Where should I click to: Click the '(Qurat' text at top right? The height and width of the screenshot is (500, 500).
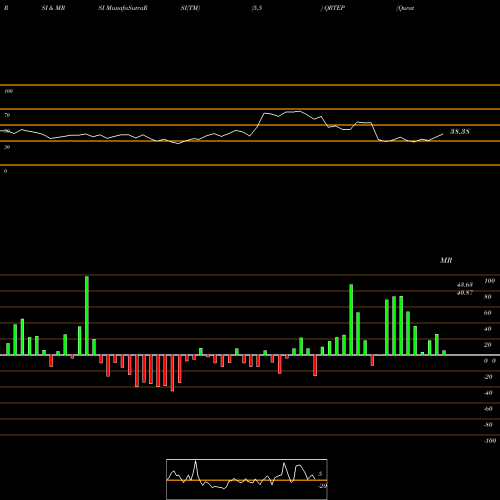coord(405,8)
